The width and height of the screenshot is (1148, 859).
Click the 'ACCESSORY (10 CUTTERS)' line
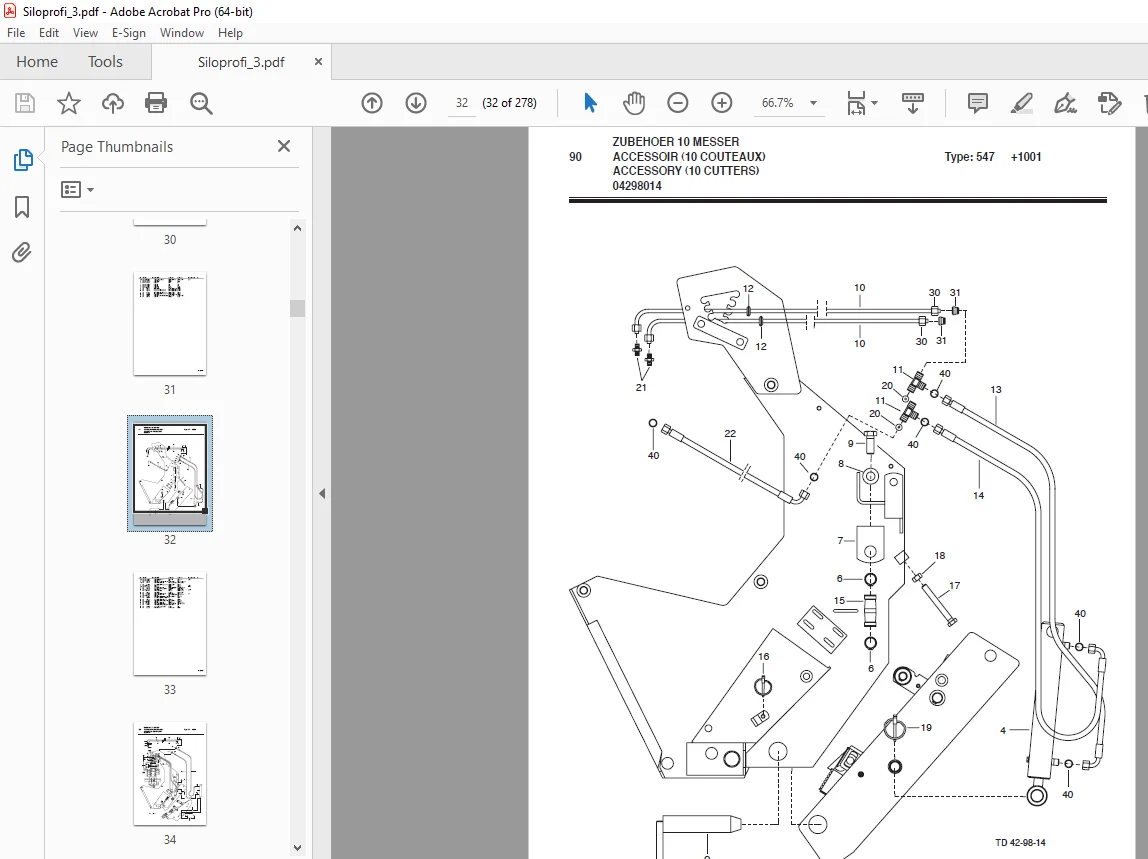coord(686,171)
